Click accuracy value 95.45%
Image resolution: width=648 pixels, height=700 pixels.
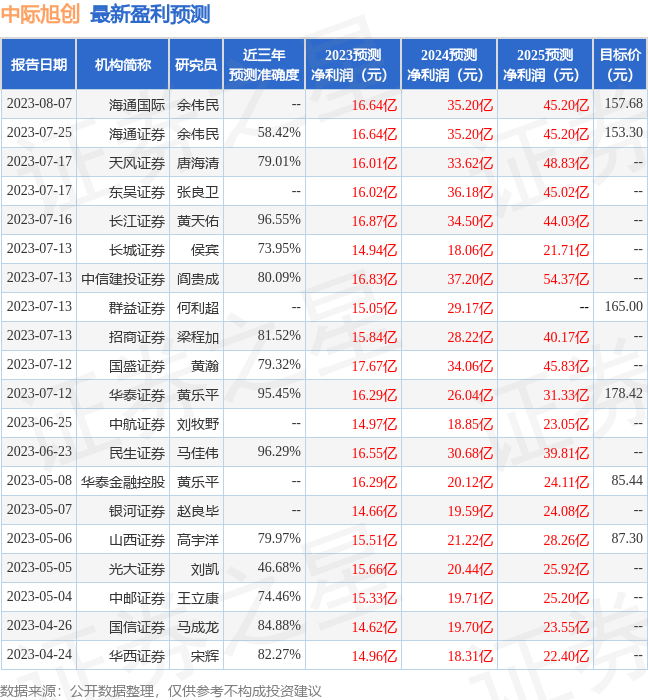[x=279, y=394]
